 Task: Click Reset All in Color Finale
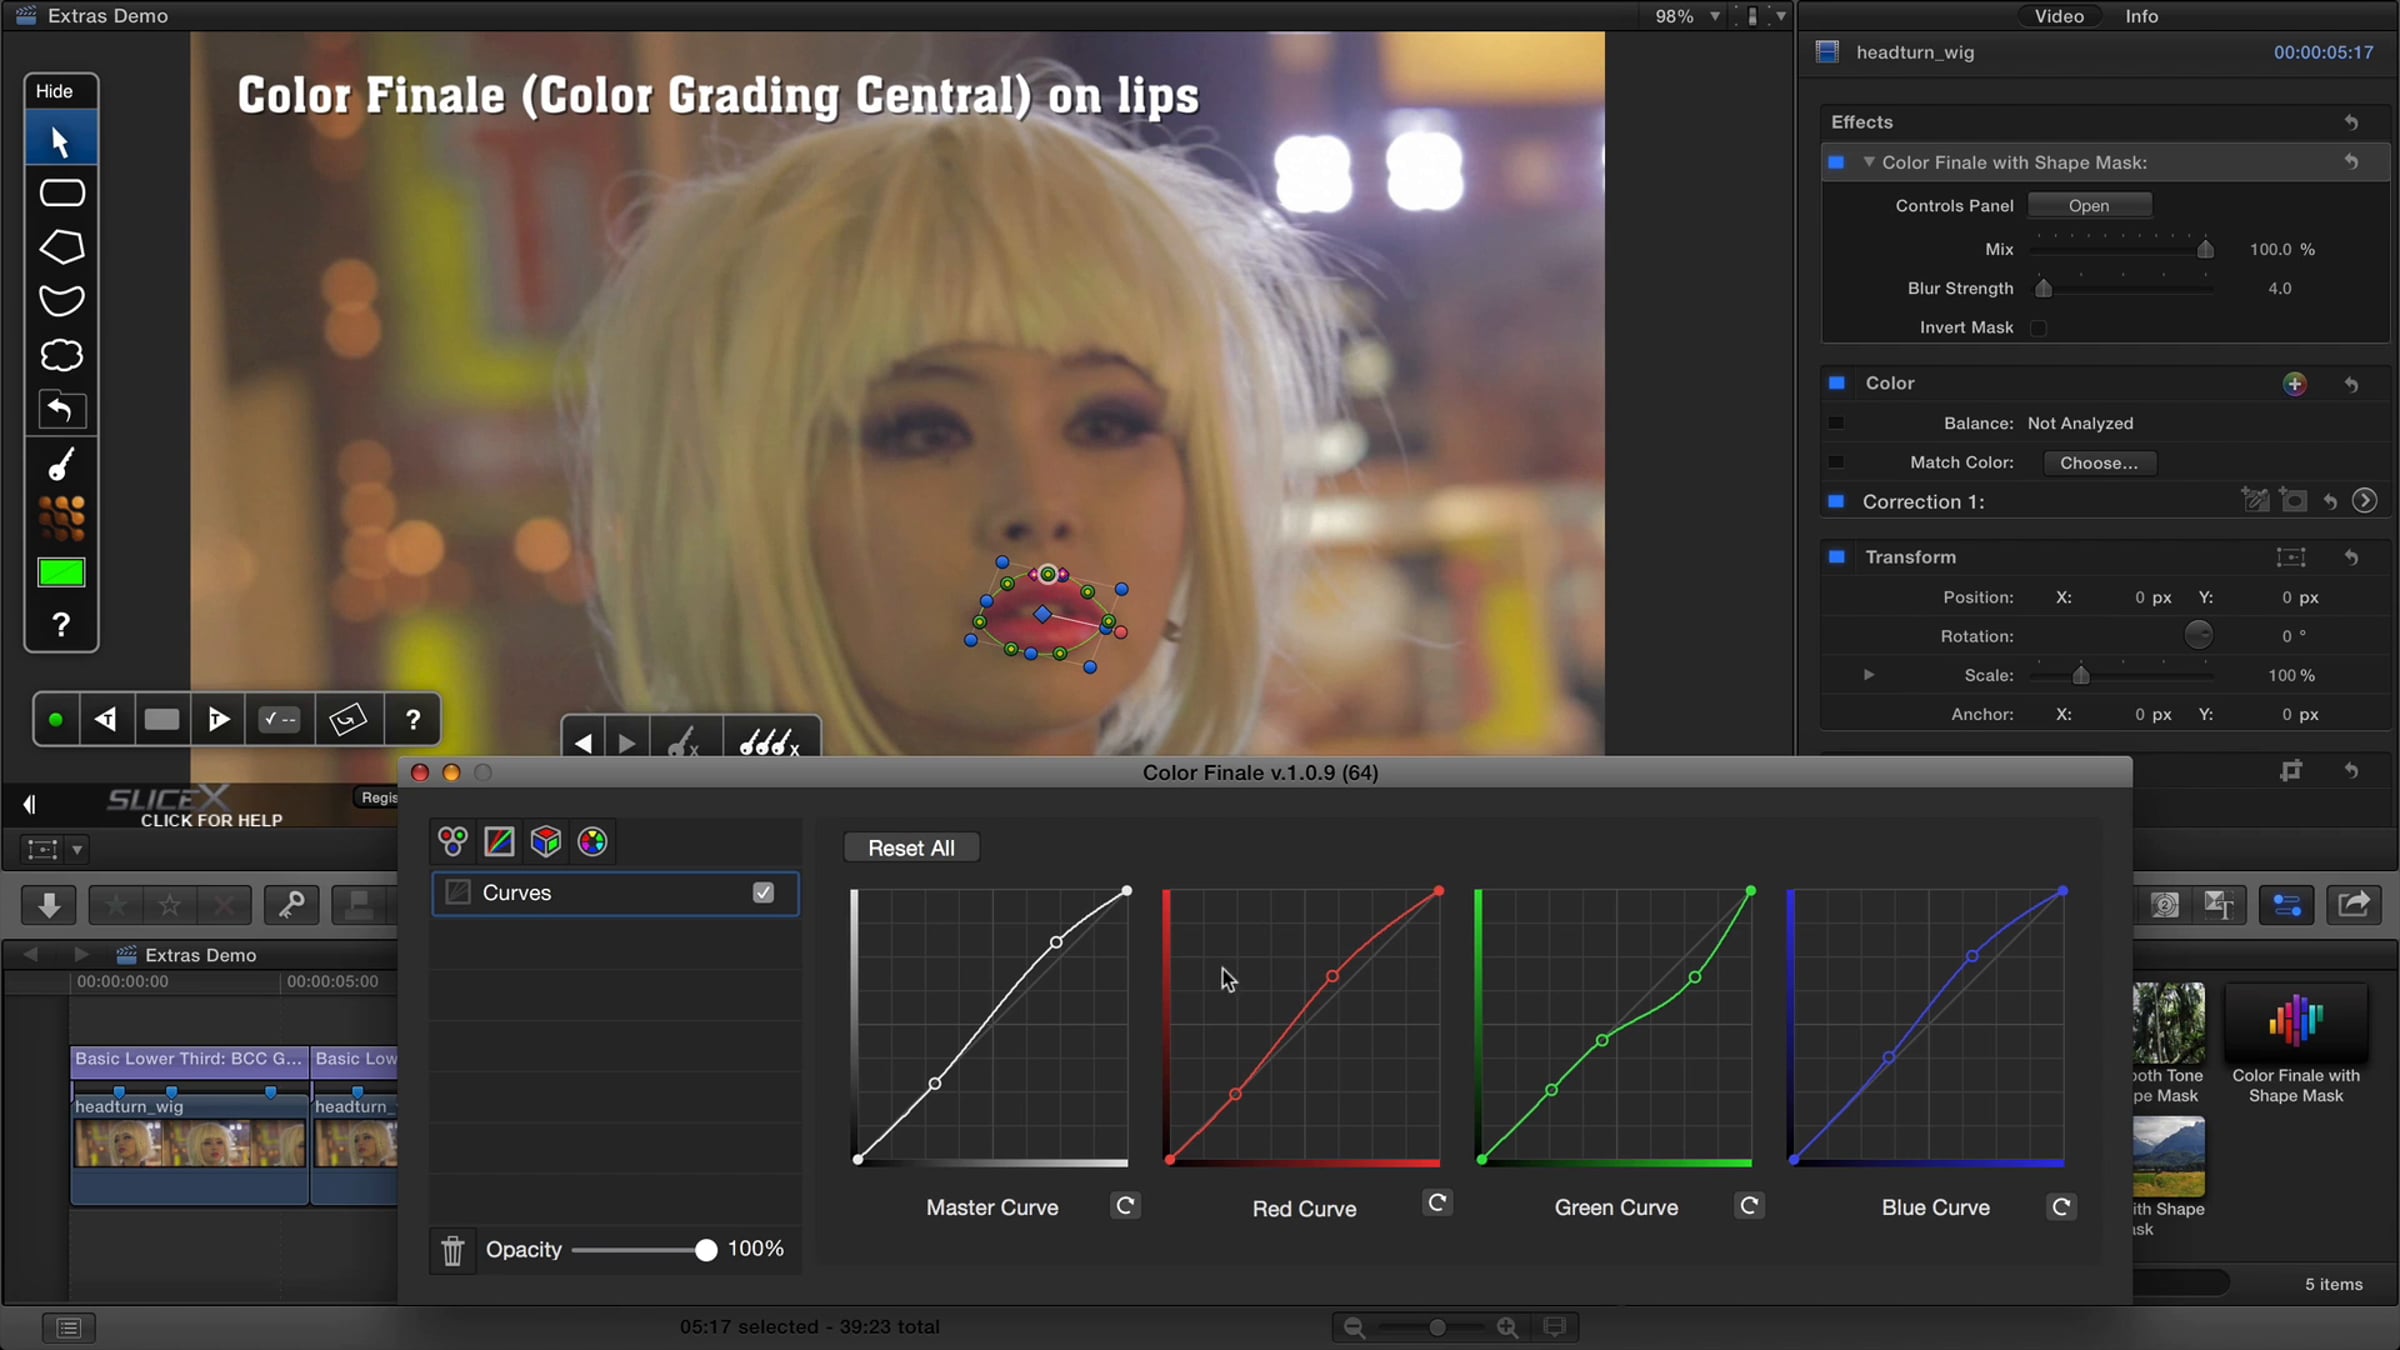click(911, 848)
